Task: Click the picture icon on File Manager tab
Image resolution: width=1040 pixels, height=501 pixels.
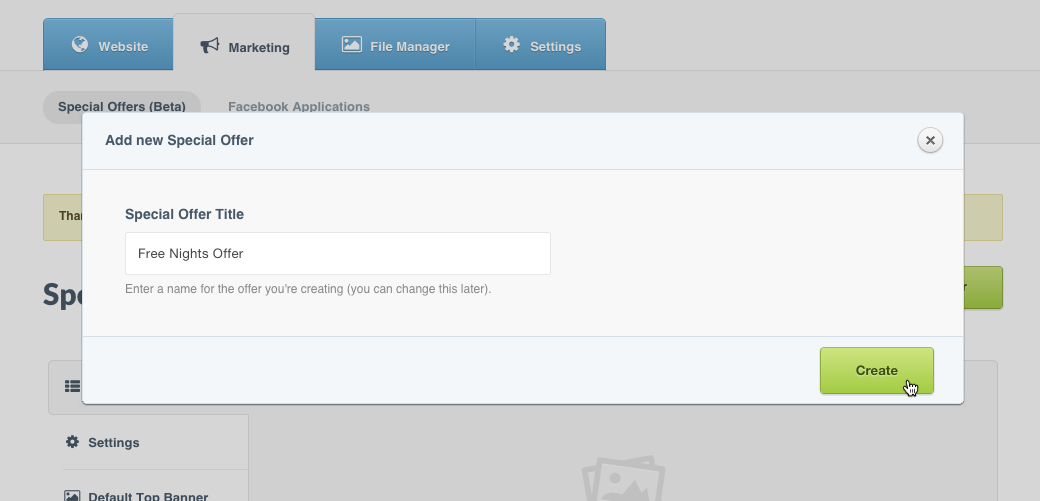Action: (351, 45)
